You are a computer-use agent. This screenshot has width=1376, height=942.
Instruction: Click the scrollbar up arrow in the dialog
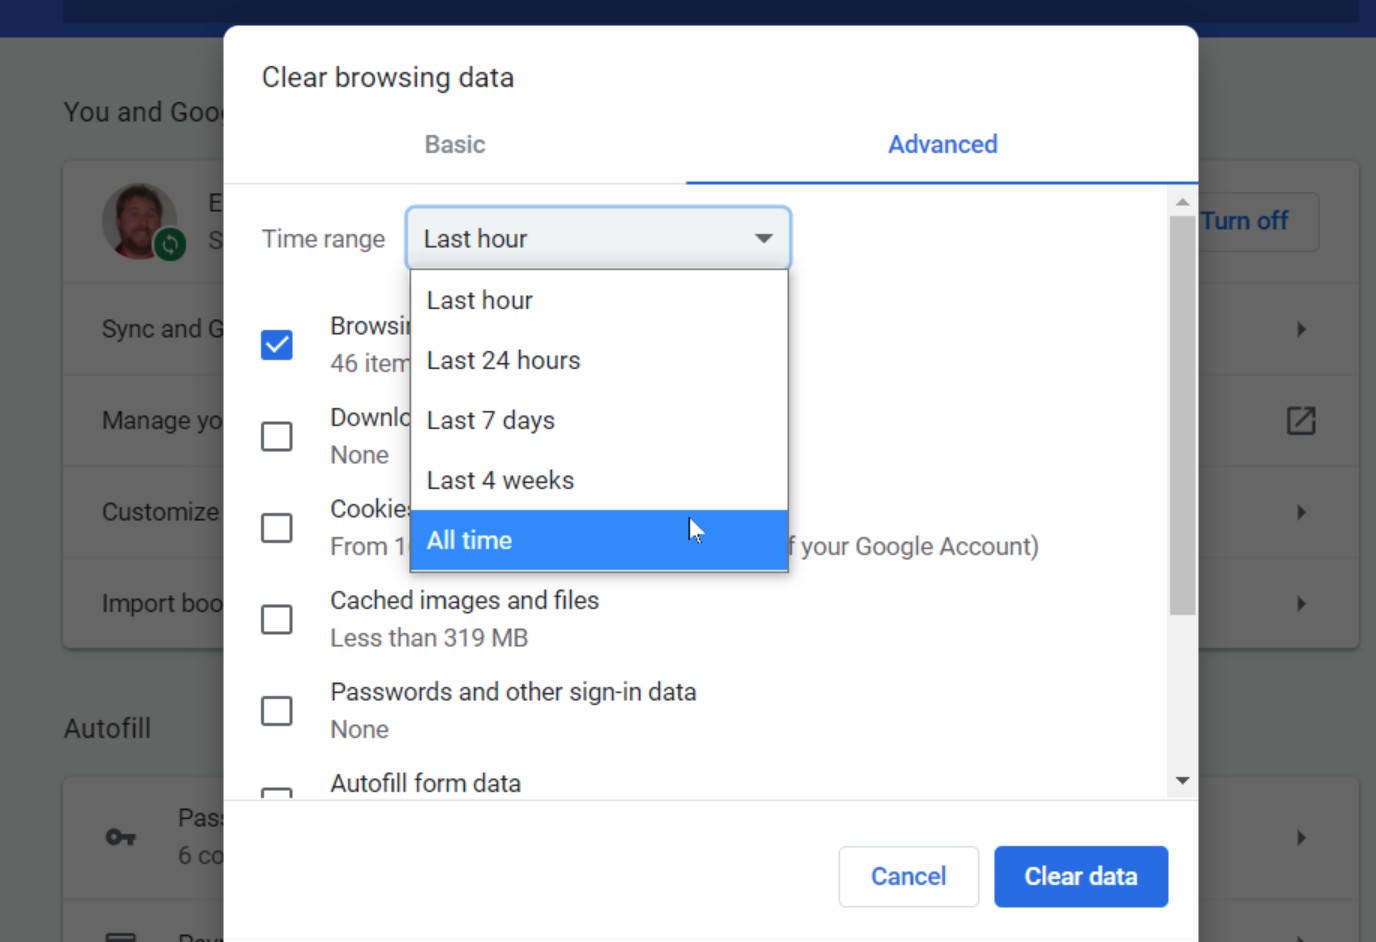click(x=1182, y=203)
